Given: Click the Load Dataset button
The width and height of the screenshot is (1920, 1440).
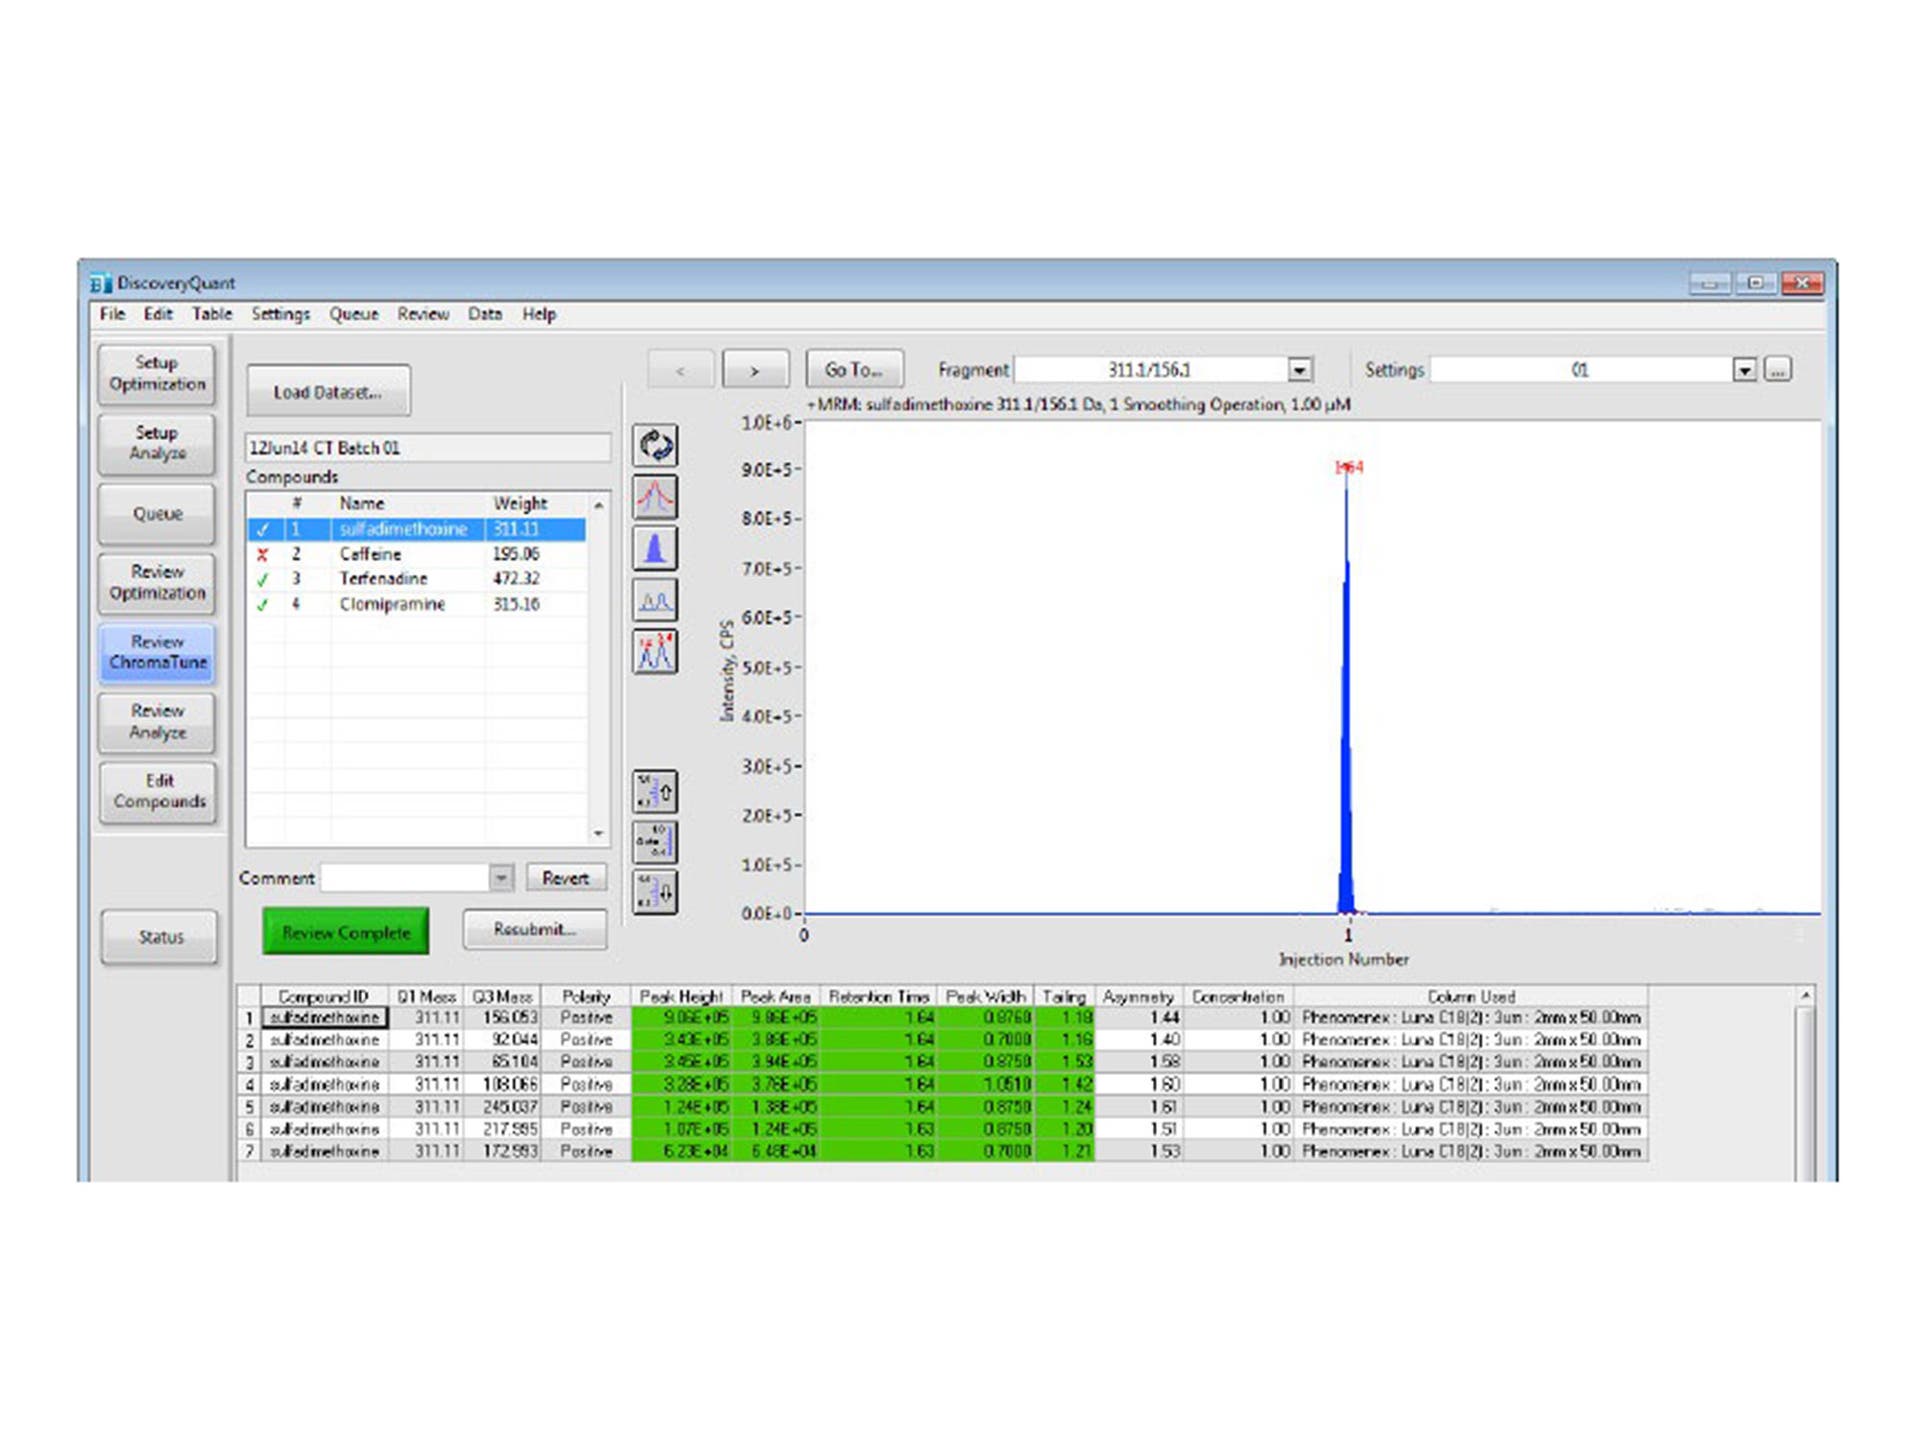Looking at the screenshot, I should point(328,392).
